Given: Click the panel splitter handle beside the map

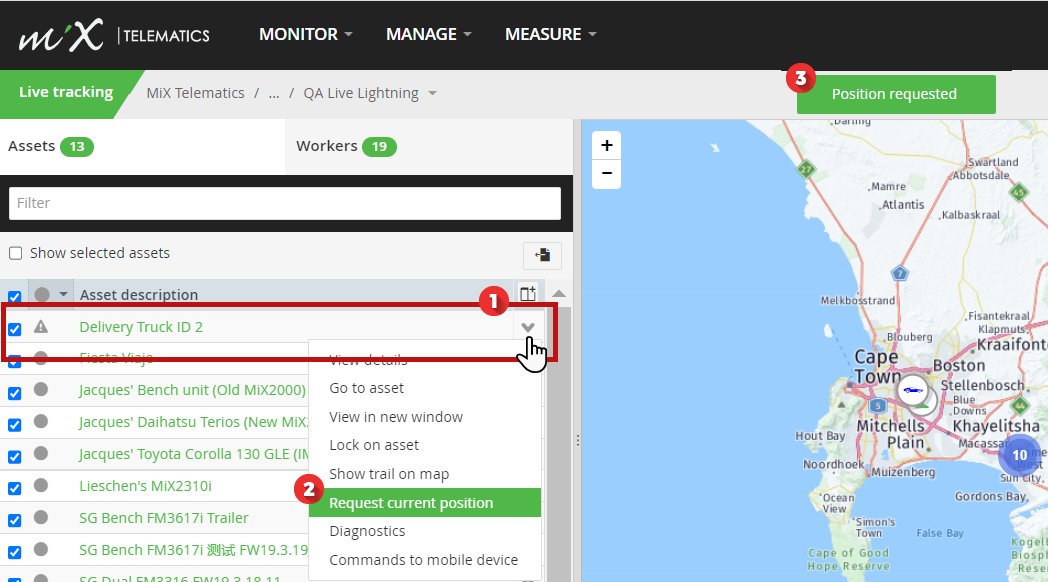Looking at the screenshot, I should click(x=577, y=440).
